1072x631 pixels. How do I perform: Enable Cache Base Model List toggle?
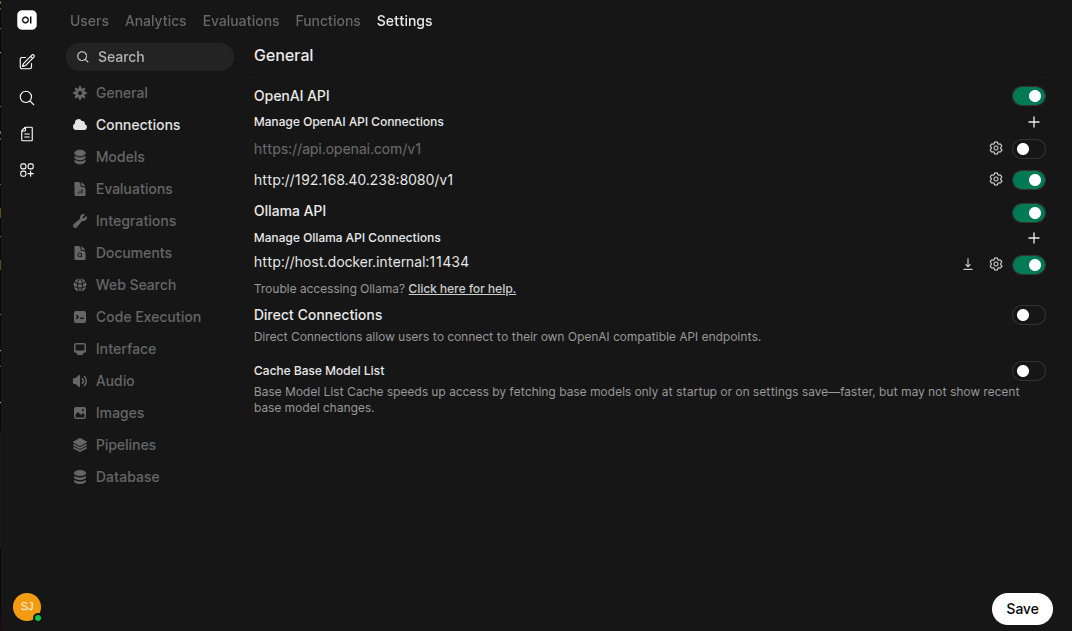pyautogui.click(x=1028, y=371)
